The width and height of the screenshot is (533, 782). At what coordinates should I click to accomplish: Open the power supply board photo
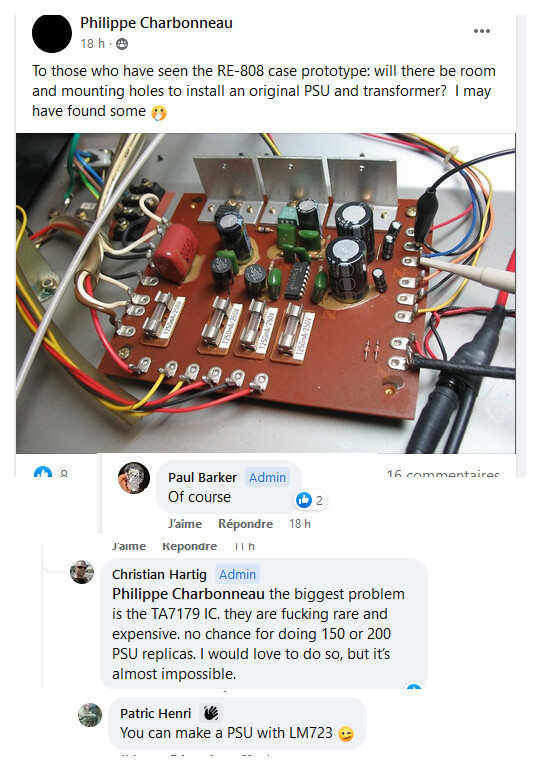point(266,293)
